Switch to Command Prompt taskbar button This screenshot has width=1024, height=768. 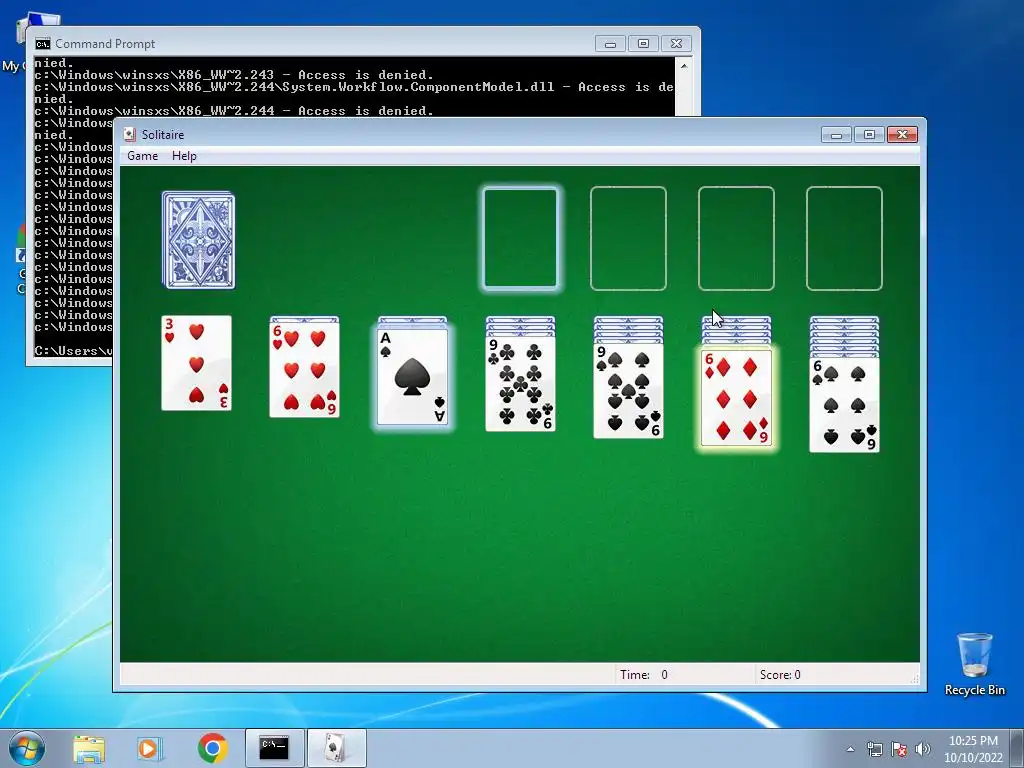(274, 748)
